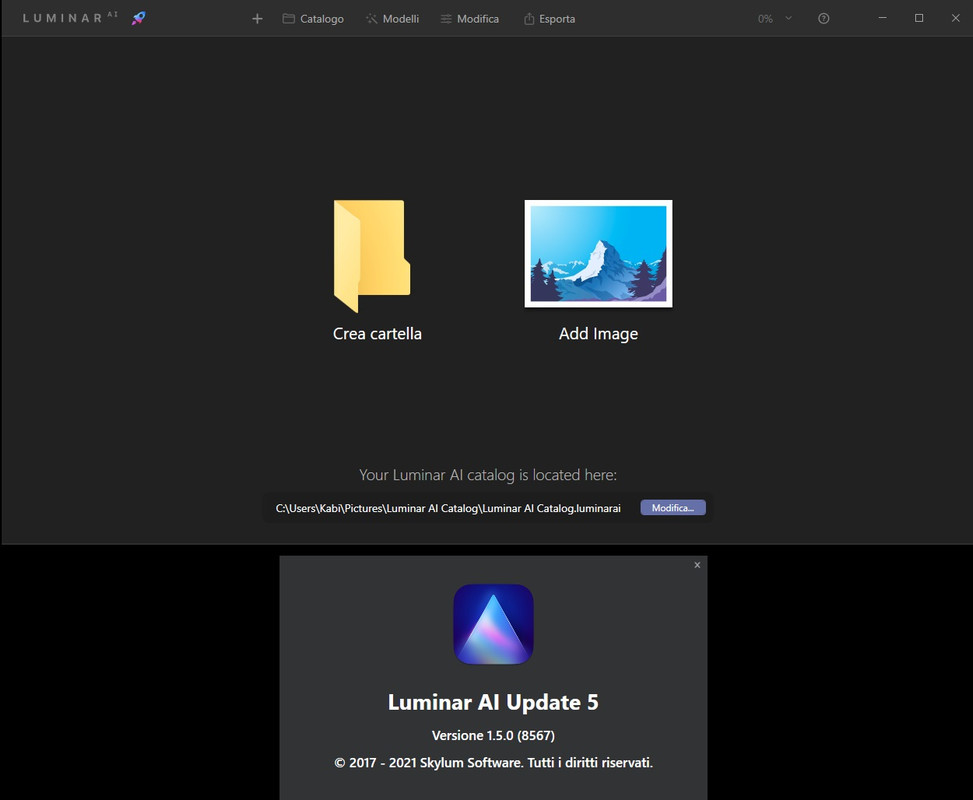The height and width of the screenshot is (800, 973).
Task: Click the Crea cartella folder icon
Action: click(372, 256)
